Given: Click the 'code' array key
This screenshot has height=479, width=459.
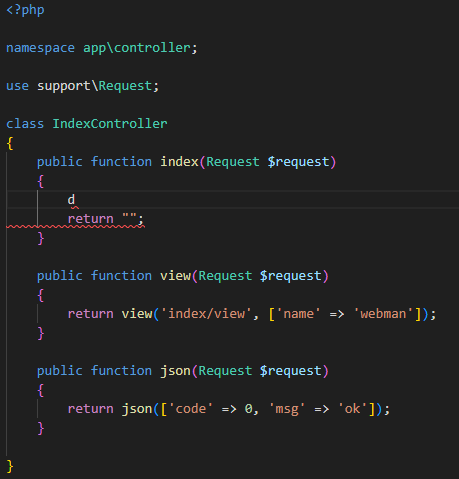Looking at the screenshot, I should tap(191, 409).
